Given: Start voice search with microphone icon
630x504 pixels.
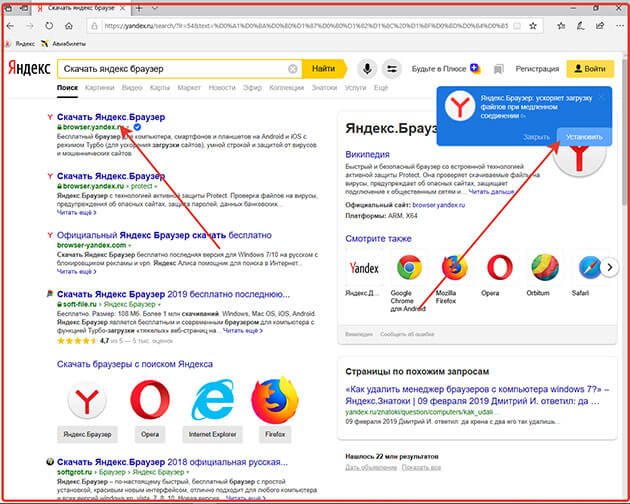Looking at the screenshot, I should click(366, 69).
